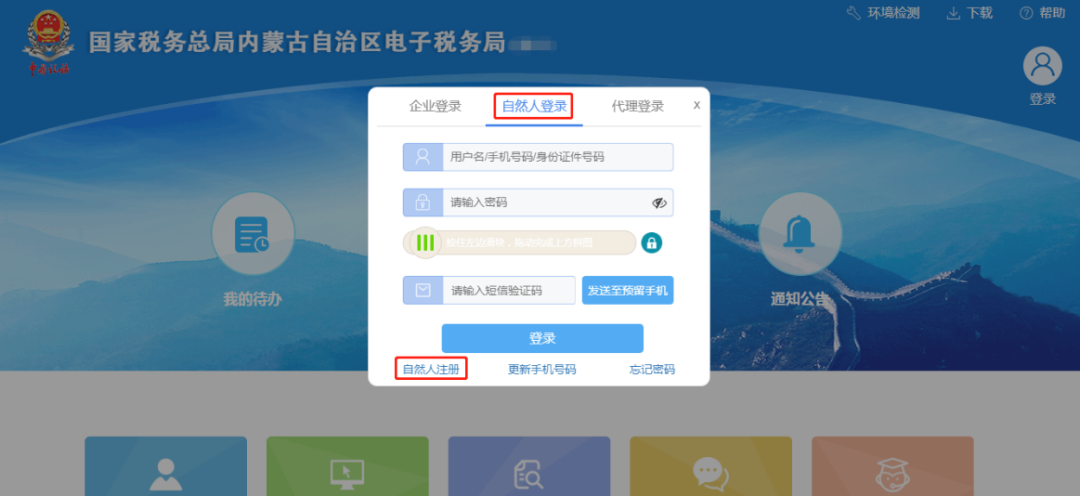Click the blue 登录 button
This screenshot has height=496, width=1080.
pyautogui.click(x=542, y=338)
